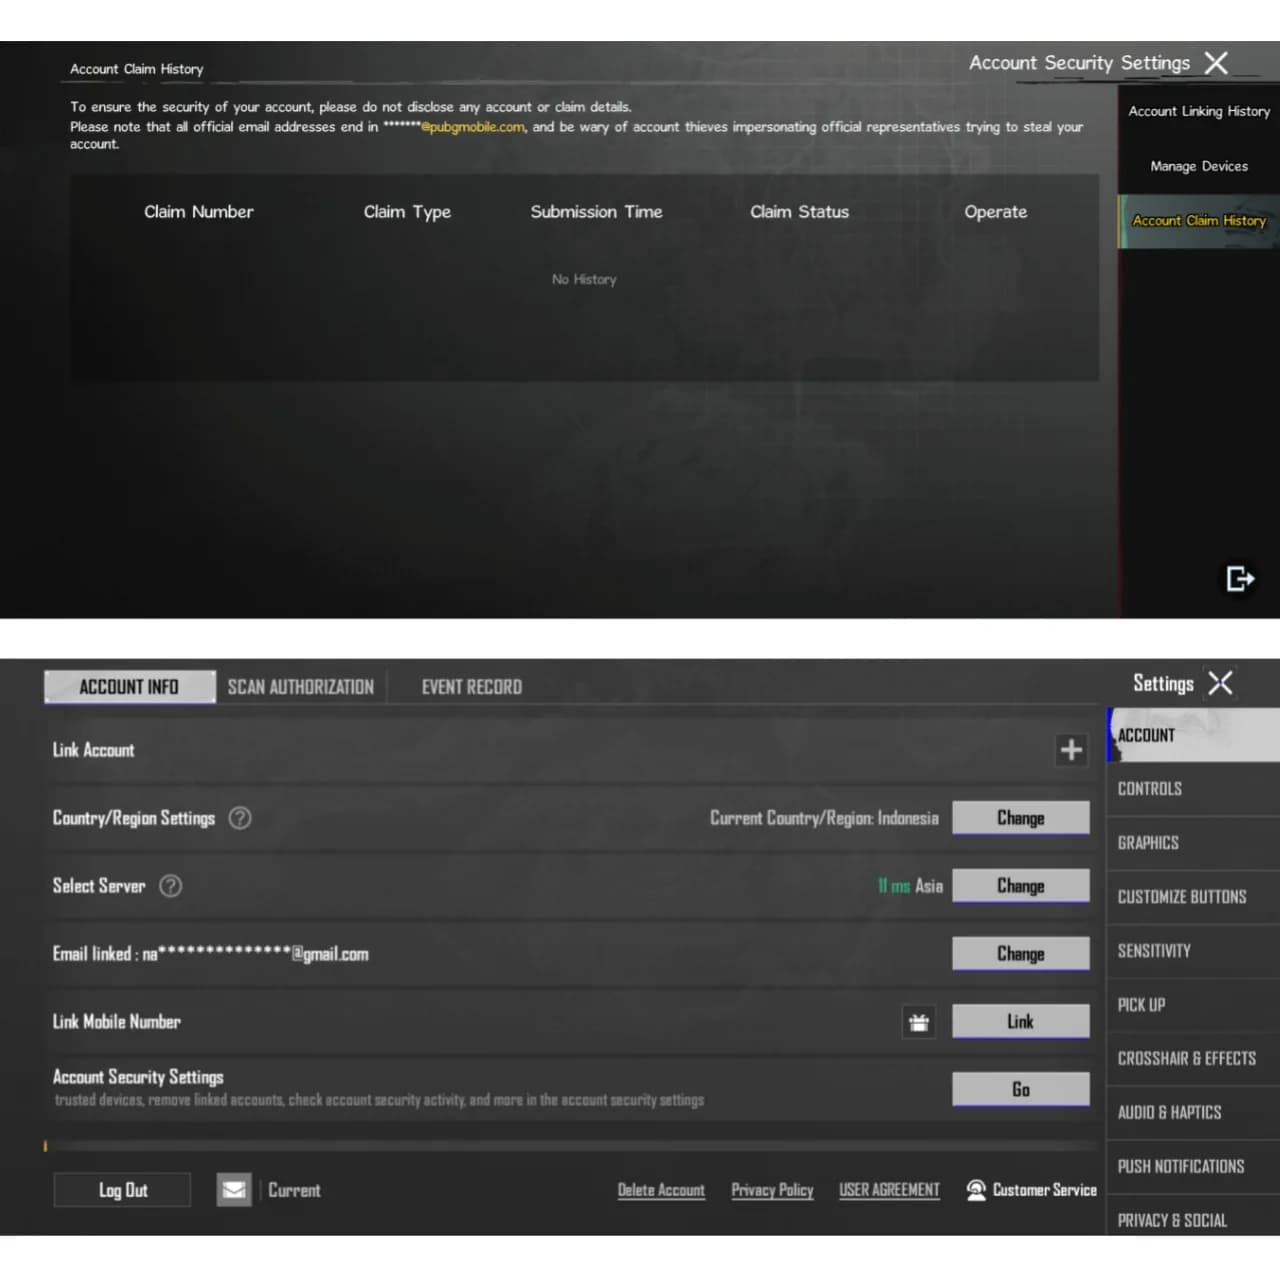Screen dimensions: 1280x1280
Task: Click the Submission Time column header
Action: [596, 212]
